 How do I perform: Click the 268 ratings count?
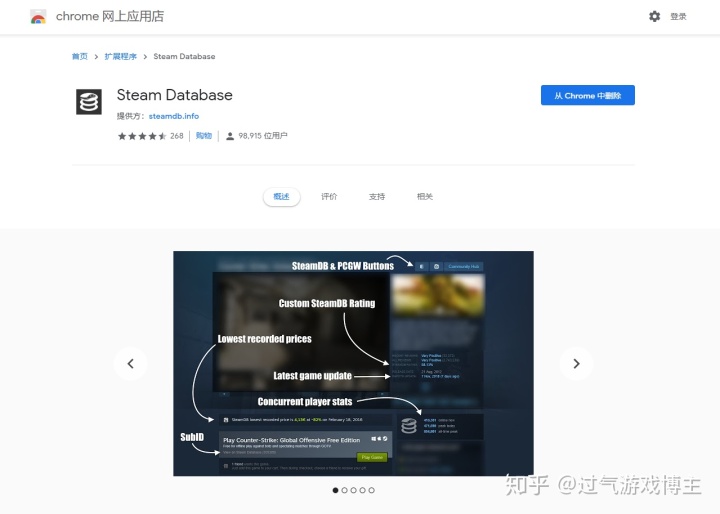(x=177, y=136)
